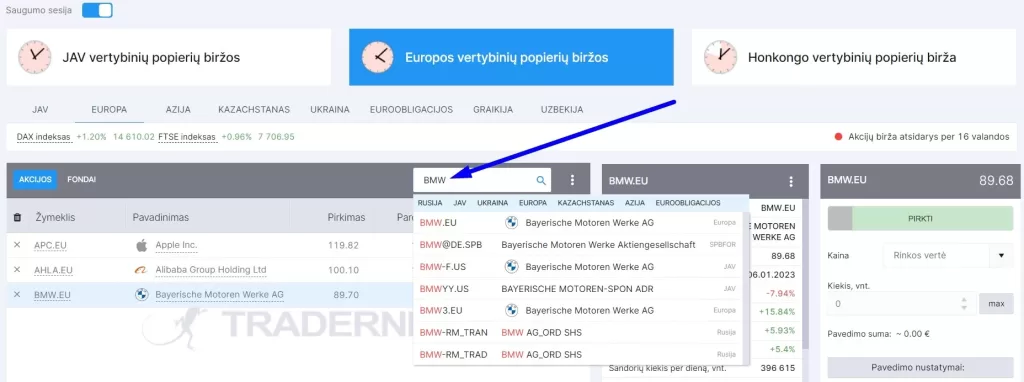This screenshot has width=1024, height=382.
Task: Click BMW.EU ticker link in watchlist
Action: 52,295
